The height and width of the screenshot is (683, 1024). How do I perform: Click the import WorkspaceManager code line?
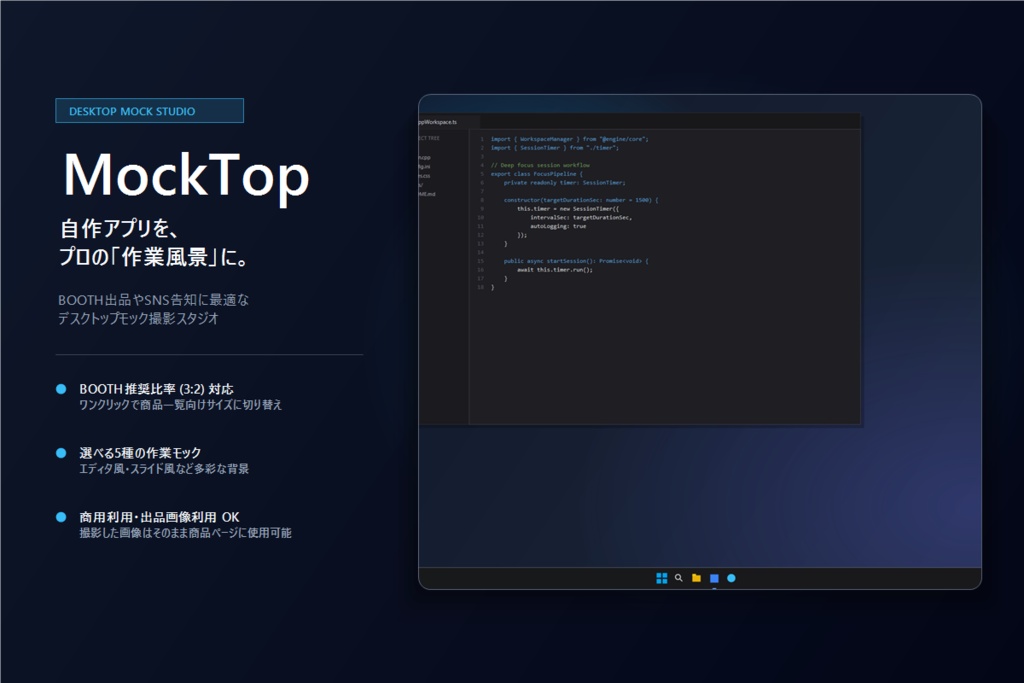click(x=569, y=139)
